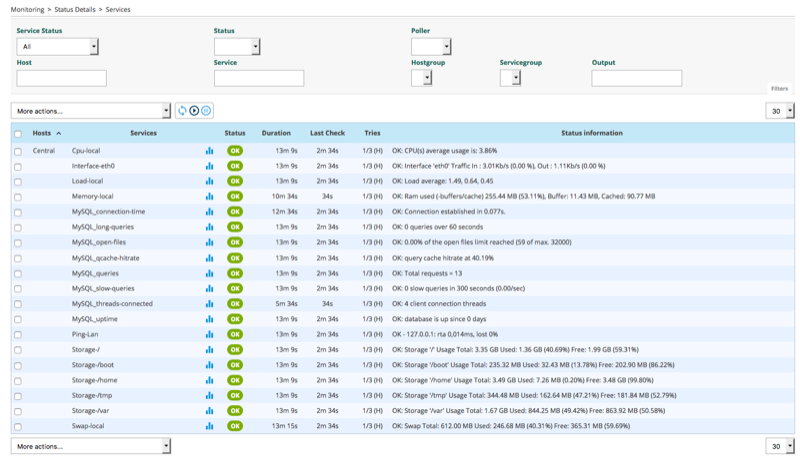Click the play icon beside refresh
800x456 pixels.
(x=194, y=111)
